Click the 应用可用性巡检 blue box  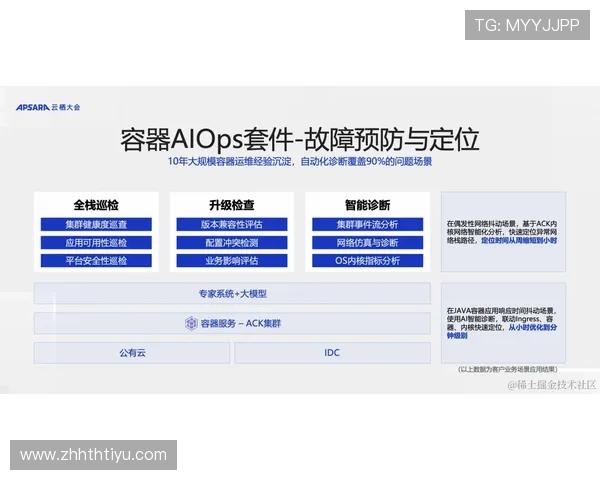pos(96,243)
